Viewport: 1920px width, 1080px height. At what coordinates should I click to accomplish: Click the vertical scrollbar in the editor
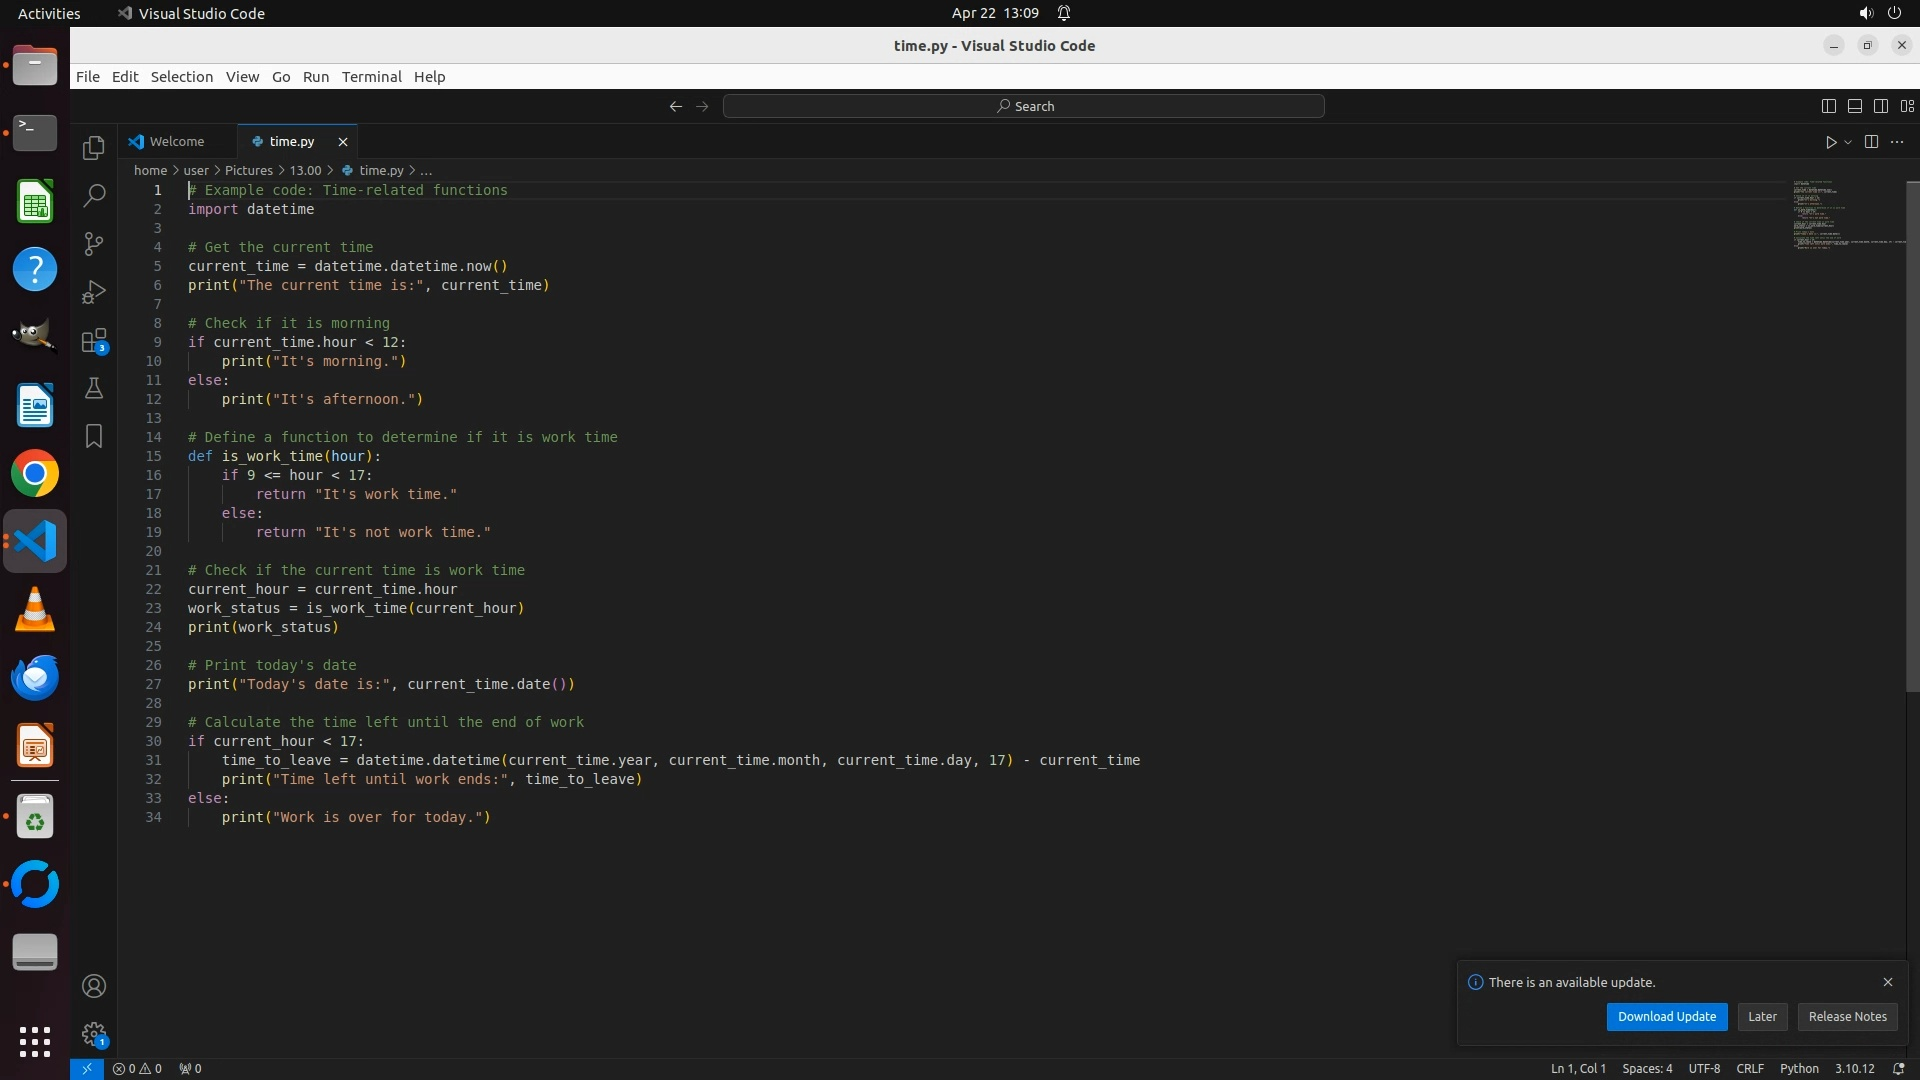click(x=1912, y=436)
